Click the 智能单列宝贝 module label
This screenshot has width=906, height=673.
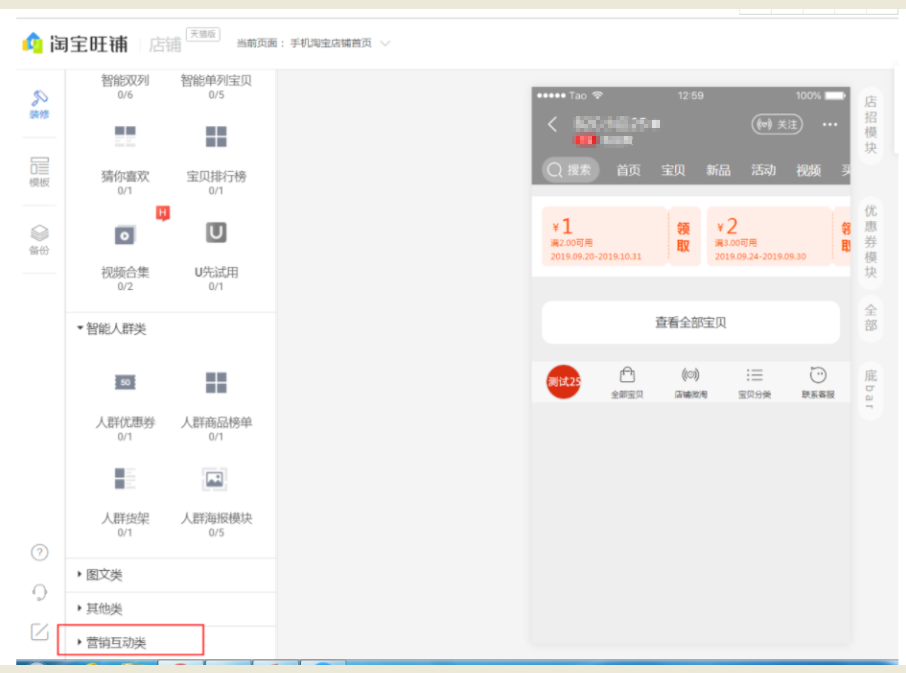[216, 80]
